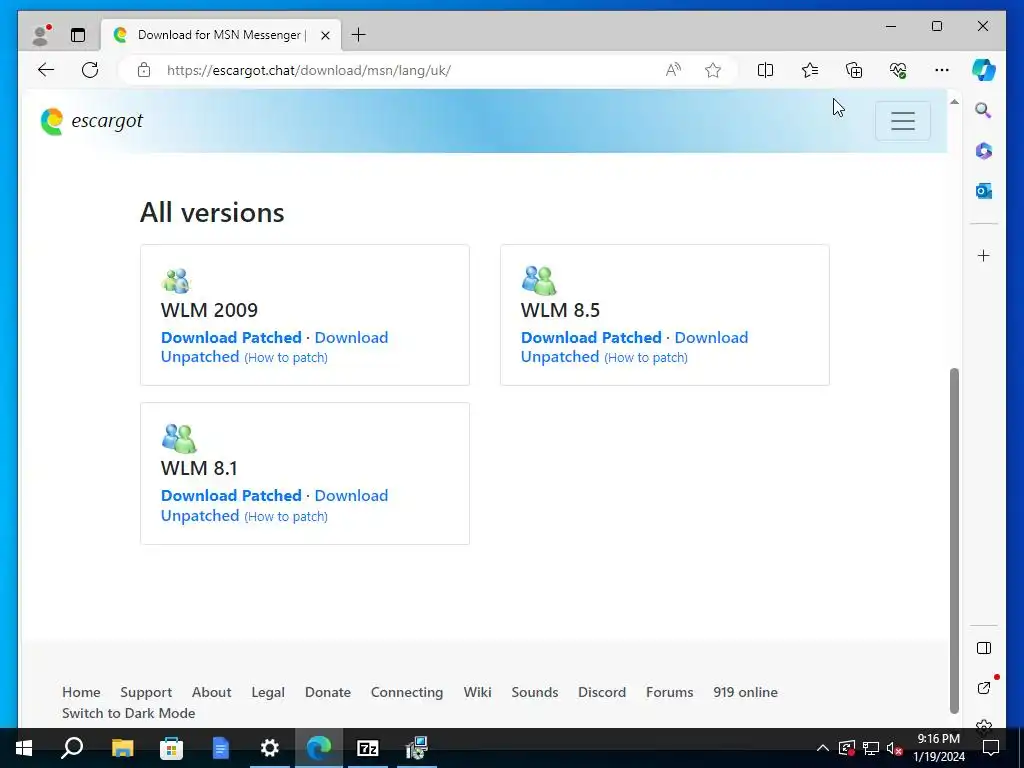Open a new browser tab
This screenshot has width=1024, height=768.
tap(359, 35)
